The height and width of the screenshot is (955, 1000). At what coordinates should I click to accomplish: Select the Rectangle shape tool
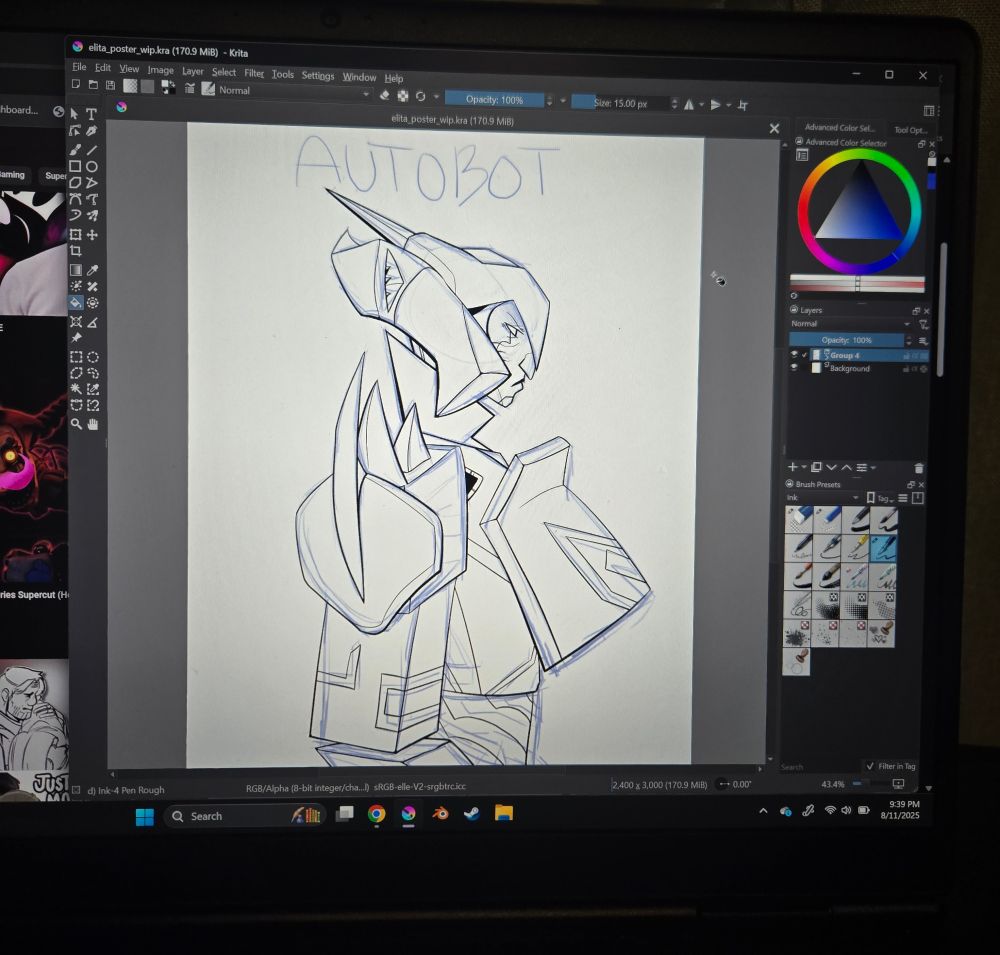pos(75,167)
